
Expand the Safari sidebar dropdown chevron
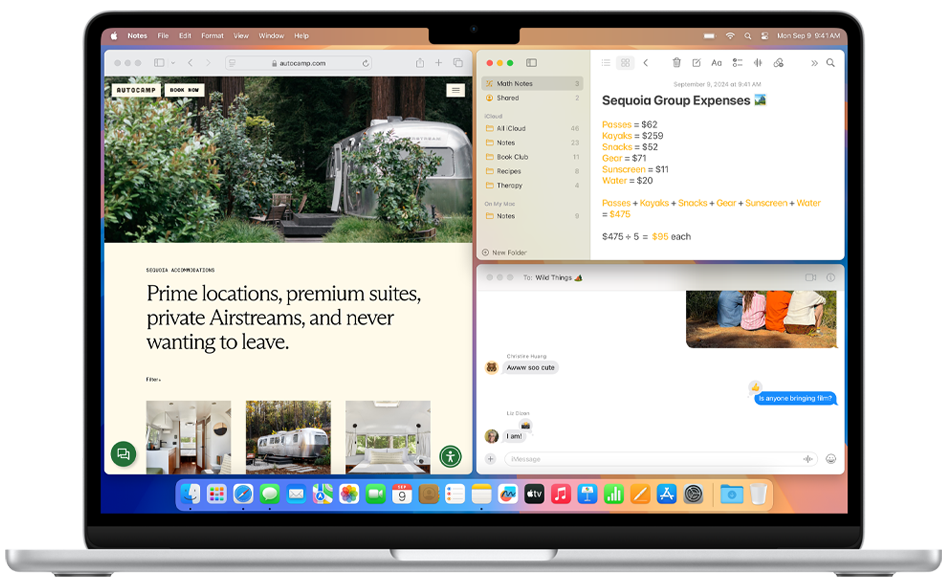point(173,63)
